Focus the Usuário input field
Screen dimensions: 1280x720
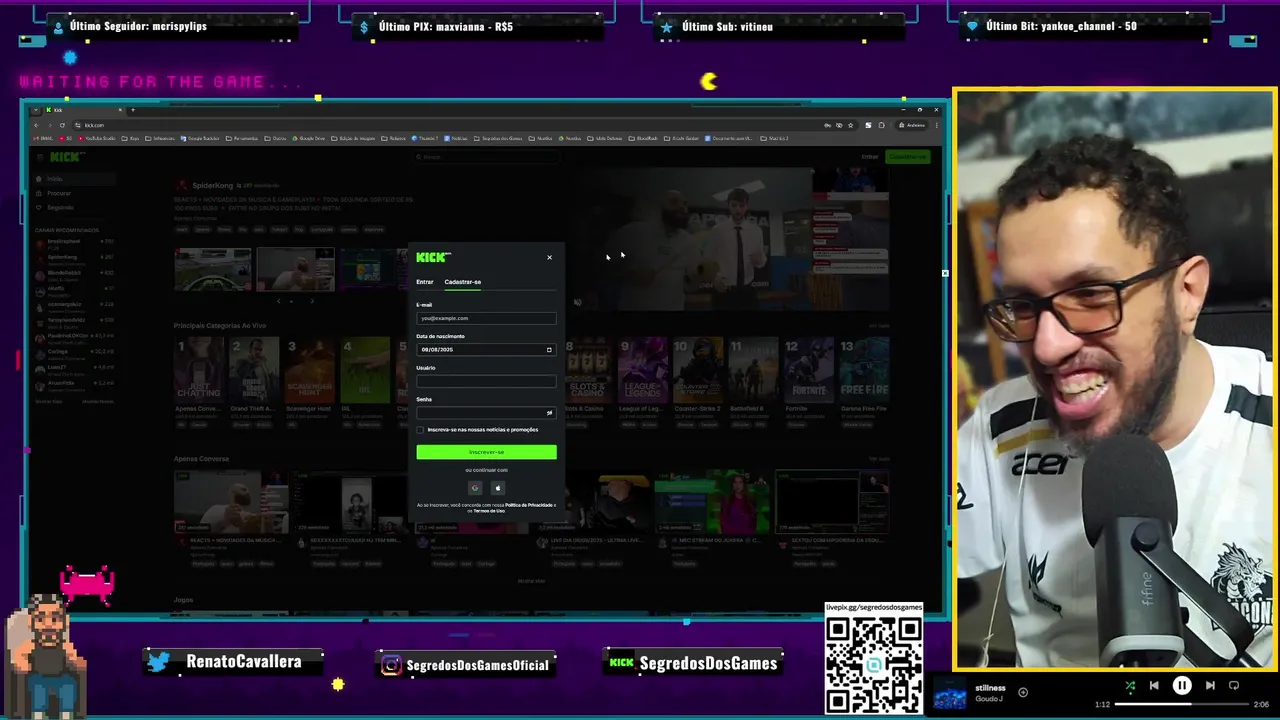coord(486,381)
